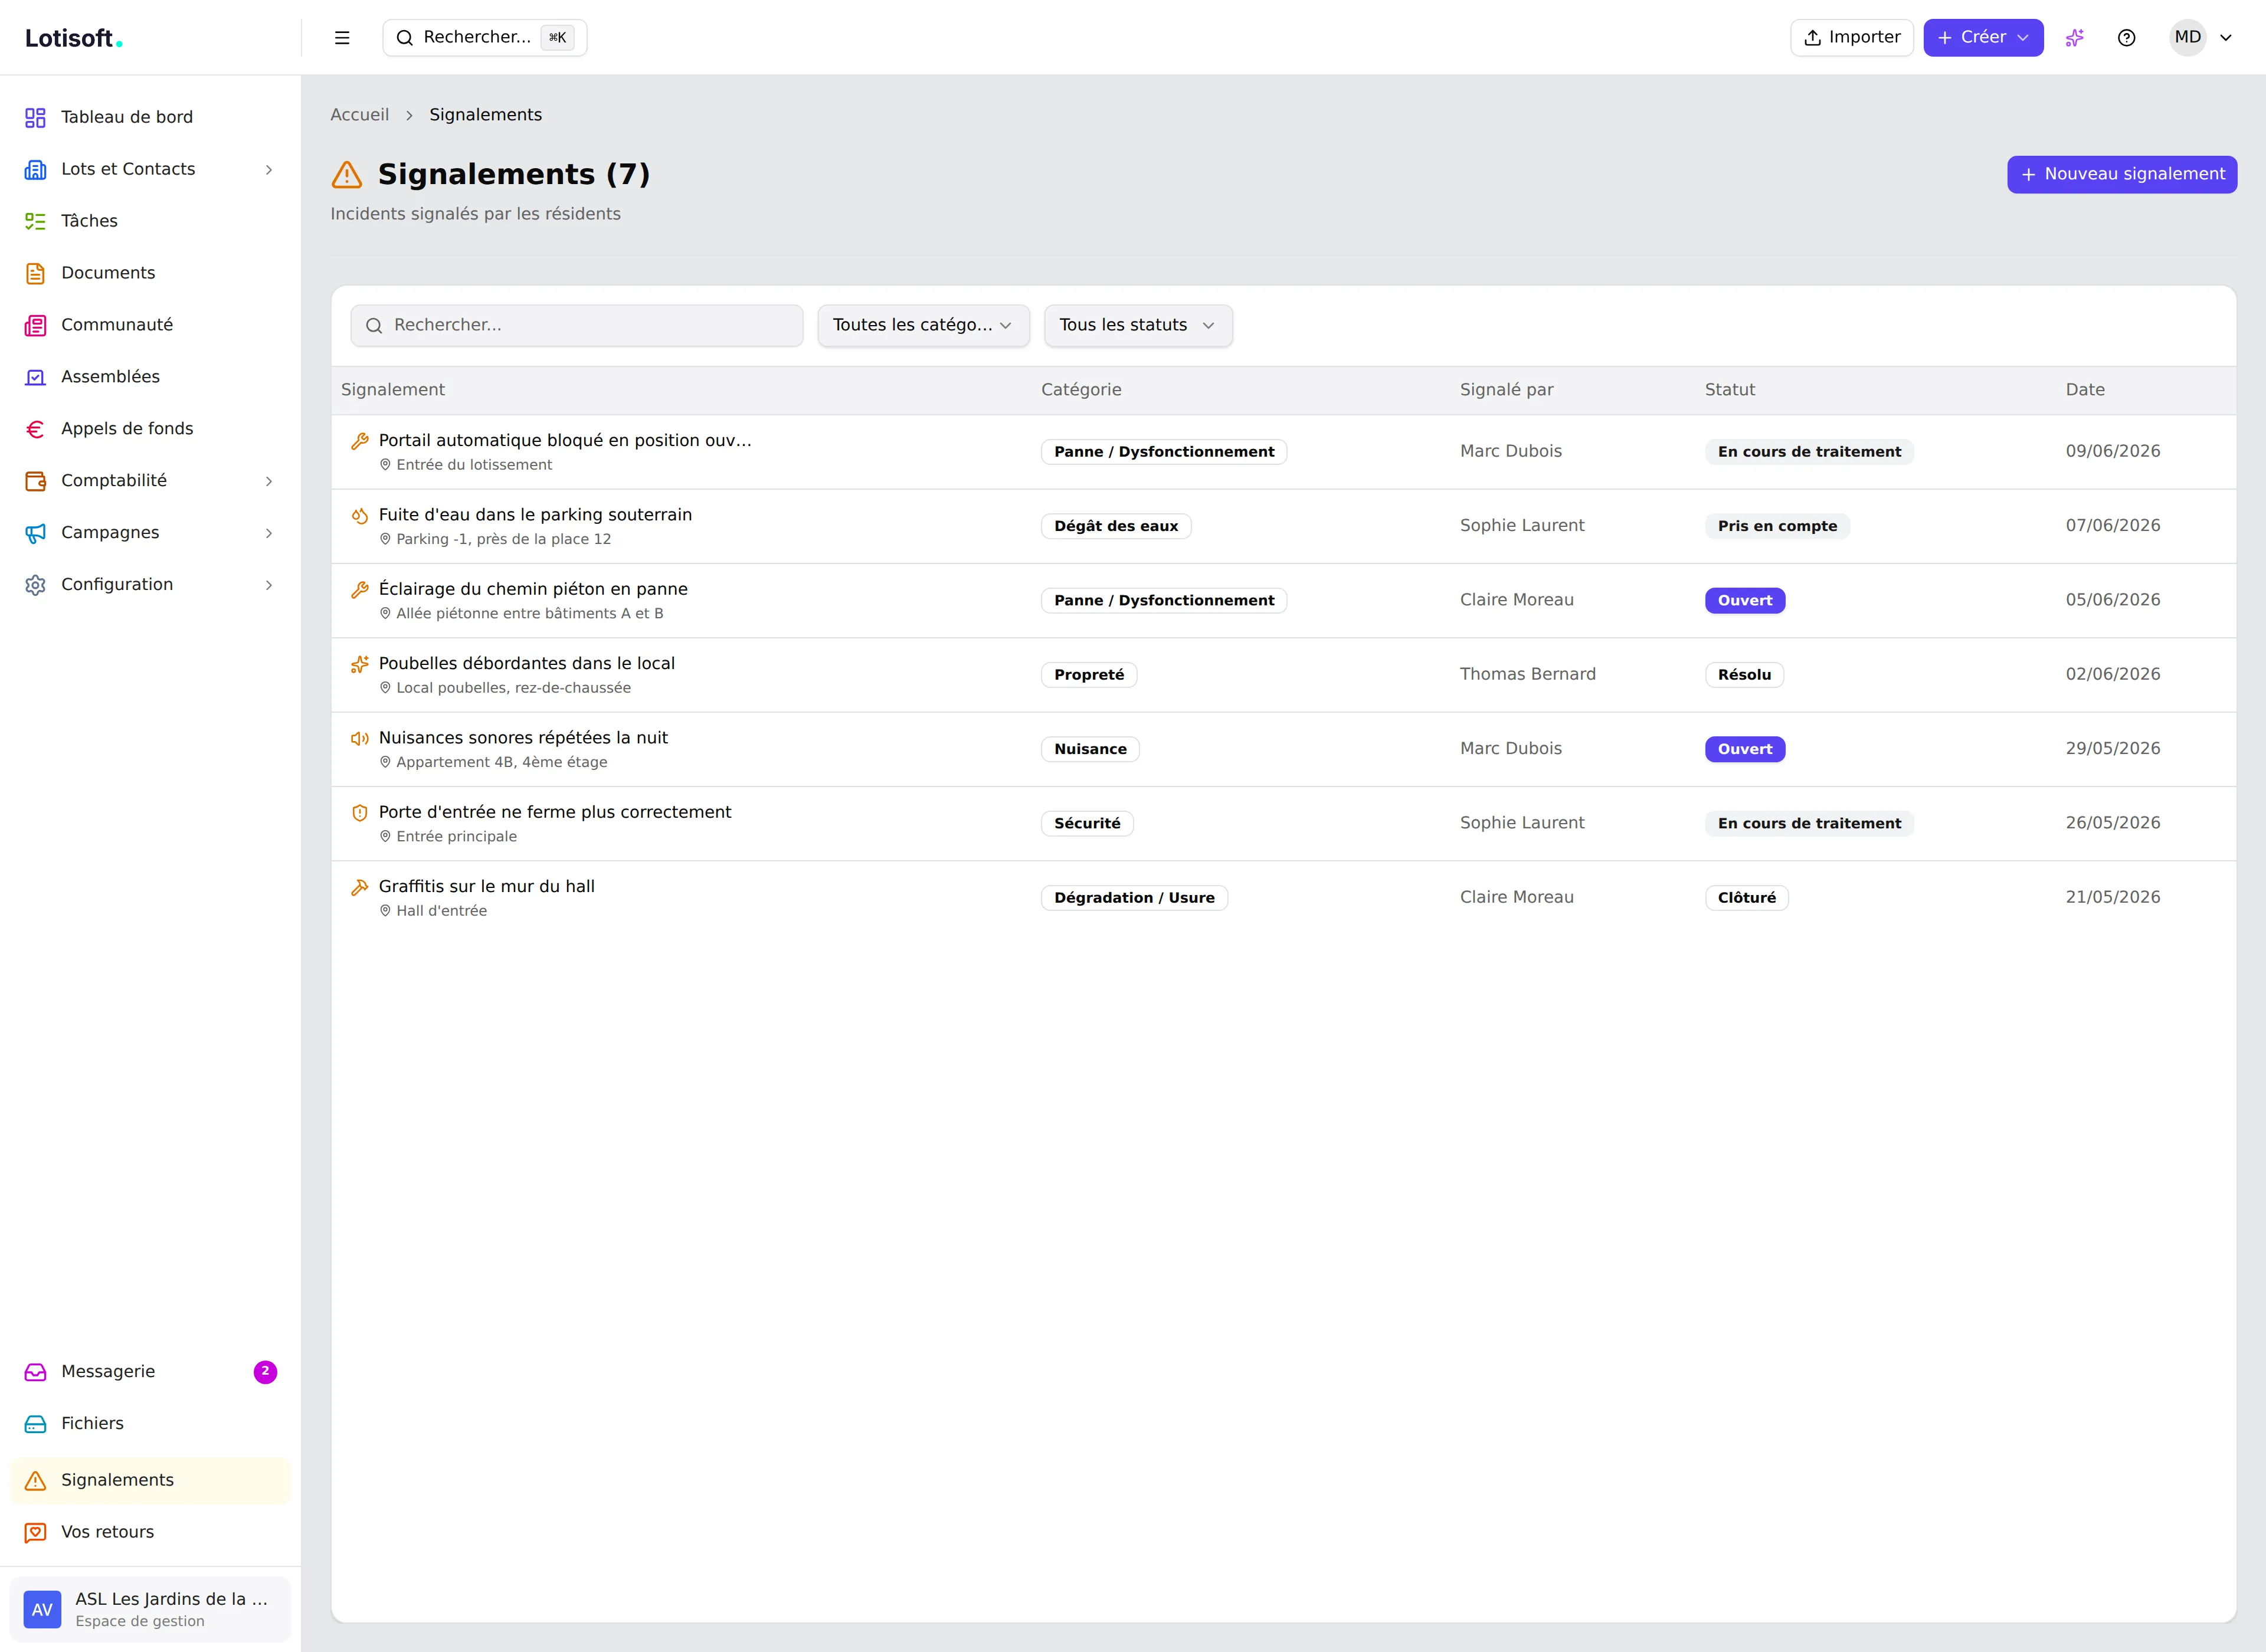Click the Propreté category badge
The width and height of the screenshot is (2266, 1652).
click(1089, 676)
